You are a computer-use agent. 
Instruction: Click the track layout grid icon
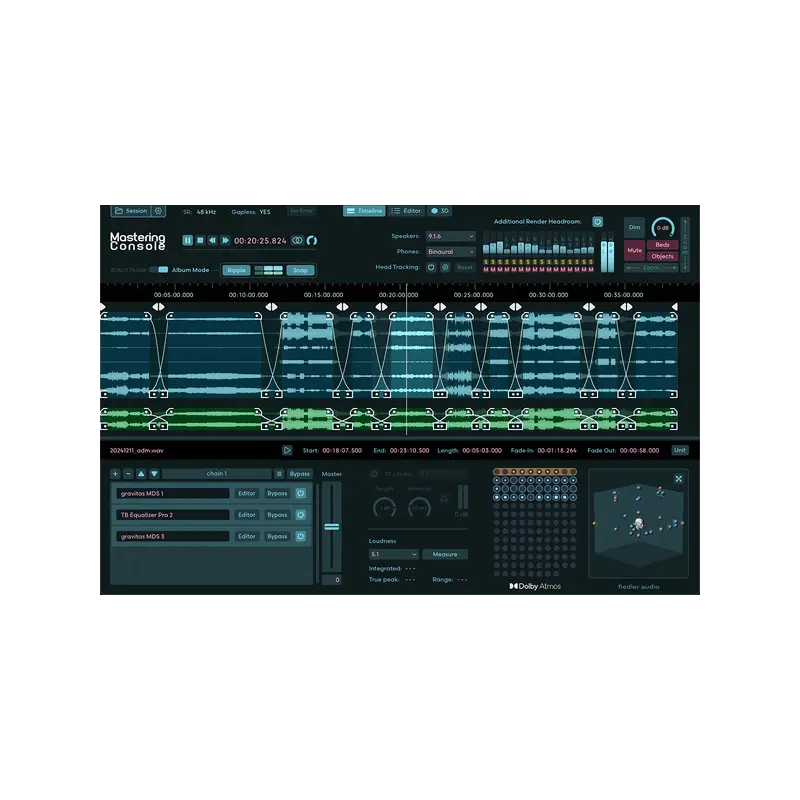(268, 270)
